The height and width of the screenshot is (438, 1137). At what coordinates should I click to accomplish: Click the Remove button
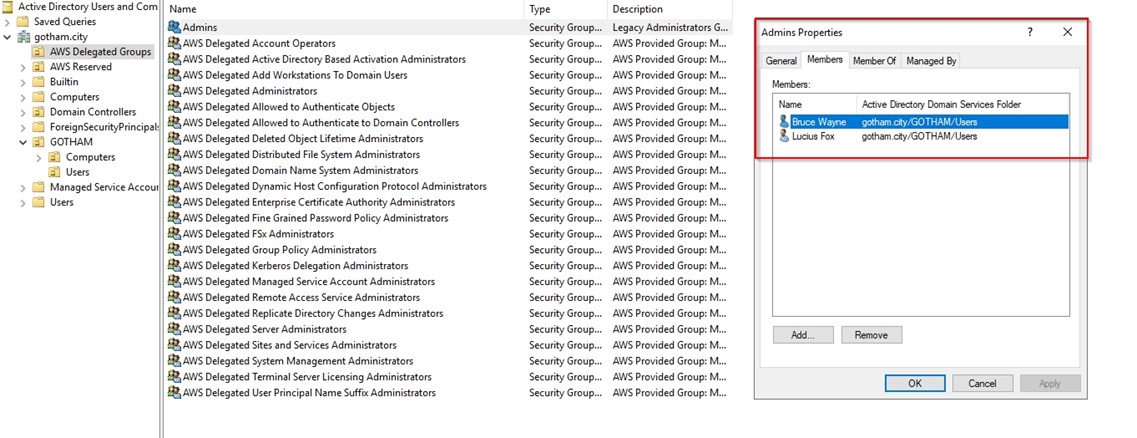tap(872, 335)
